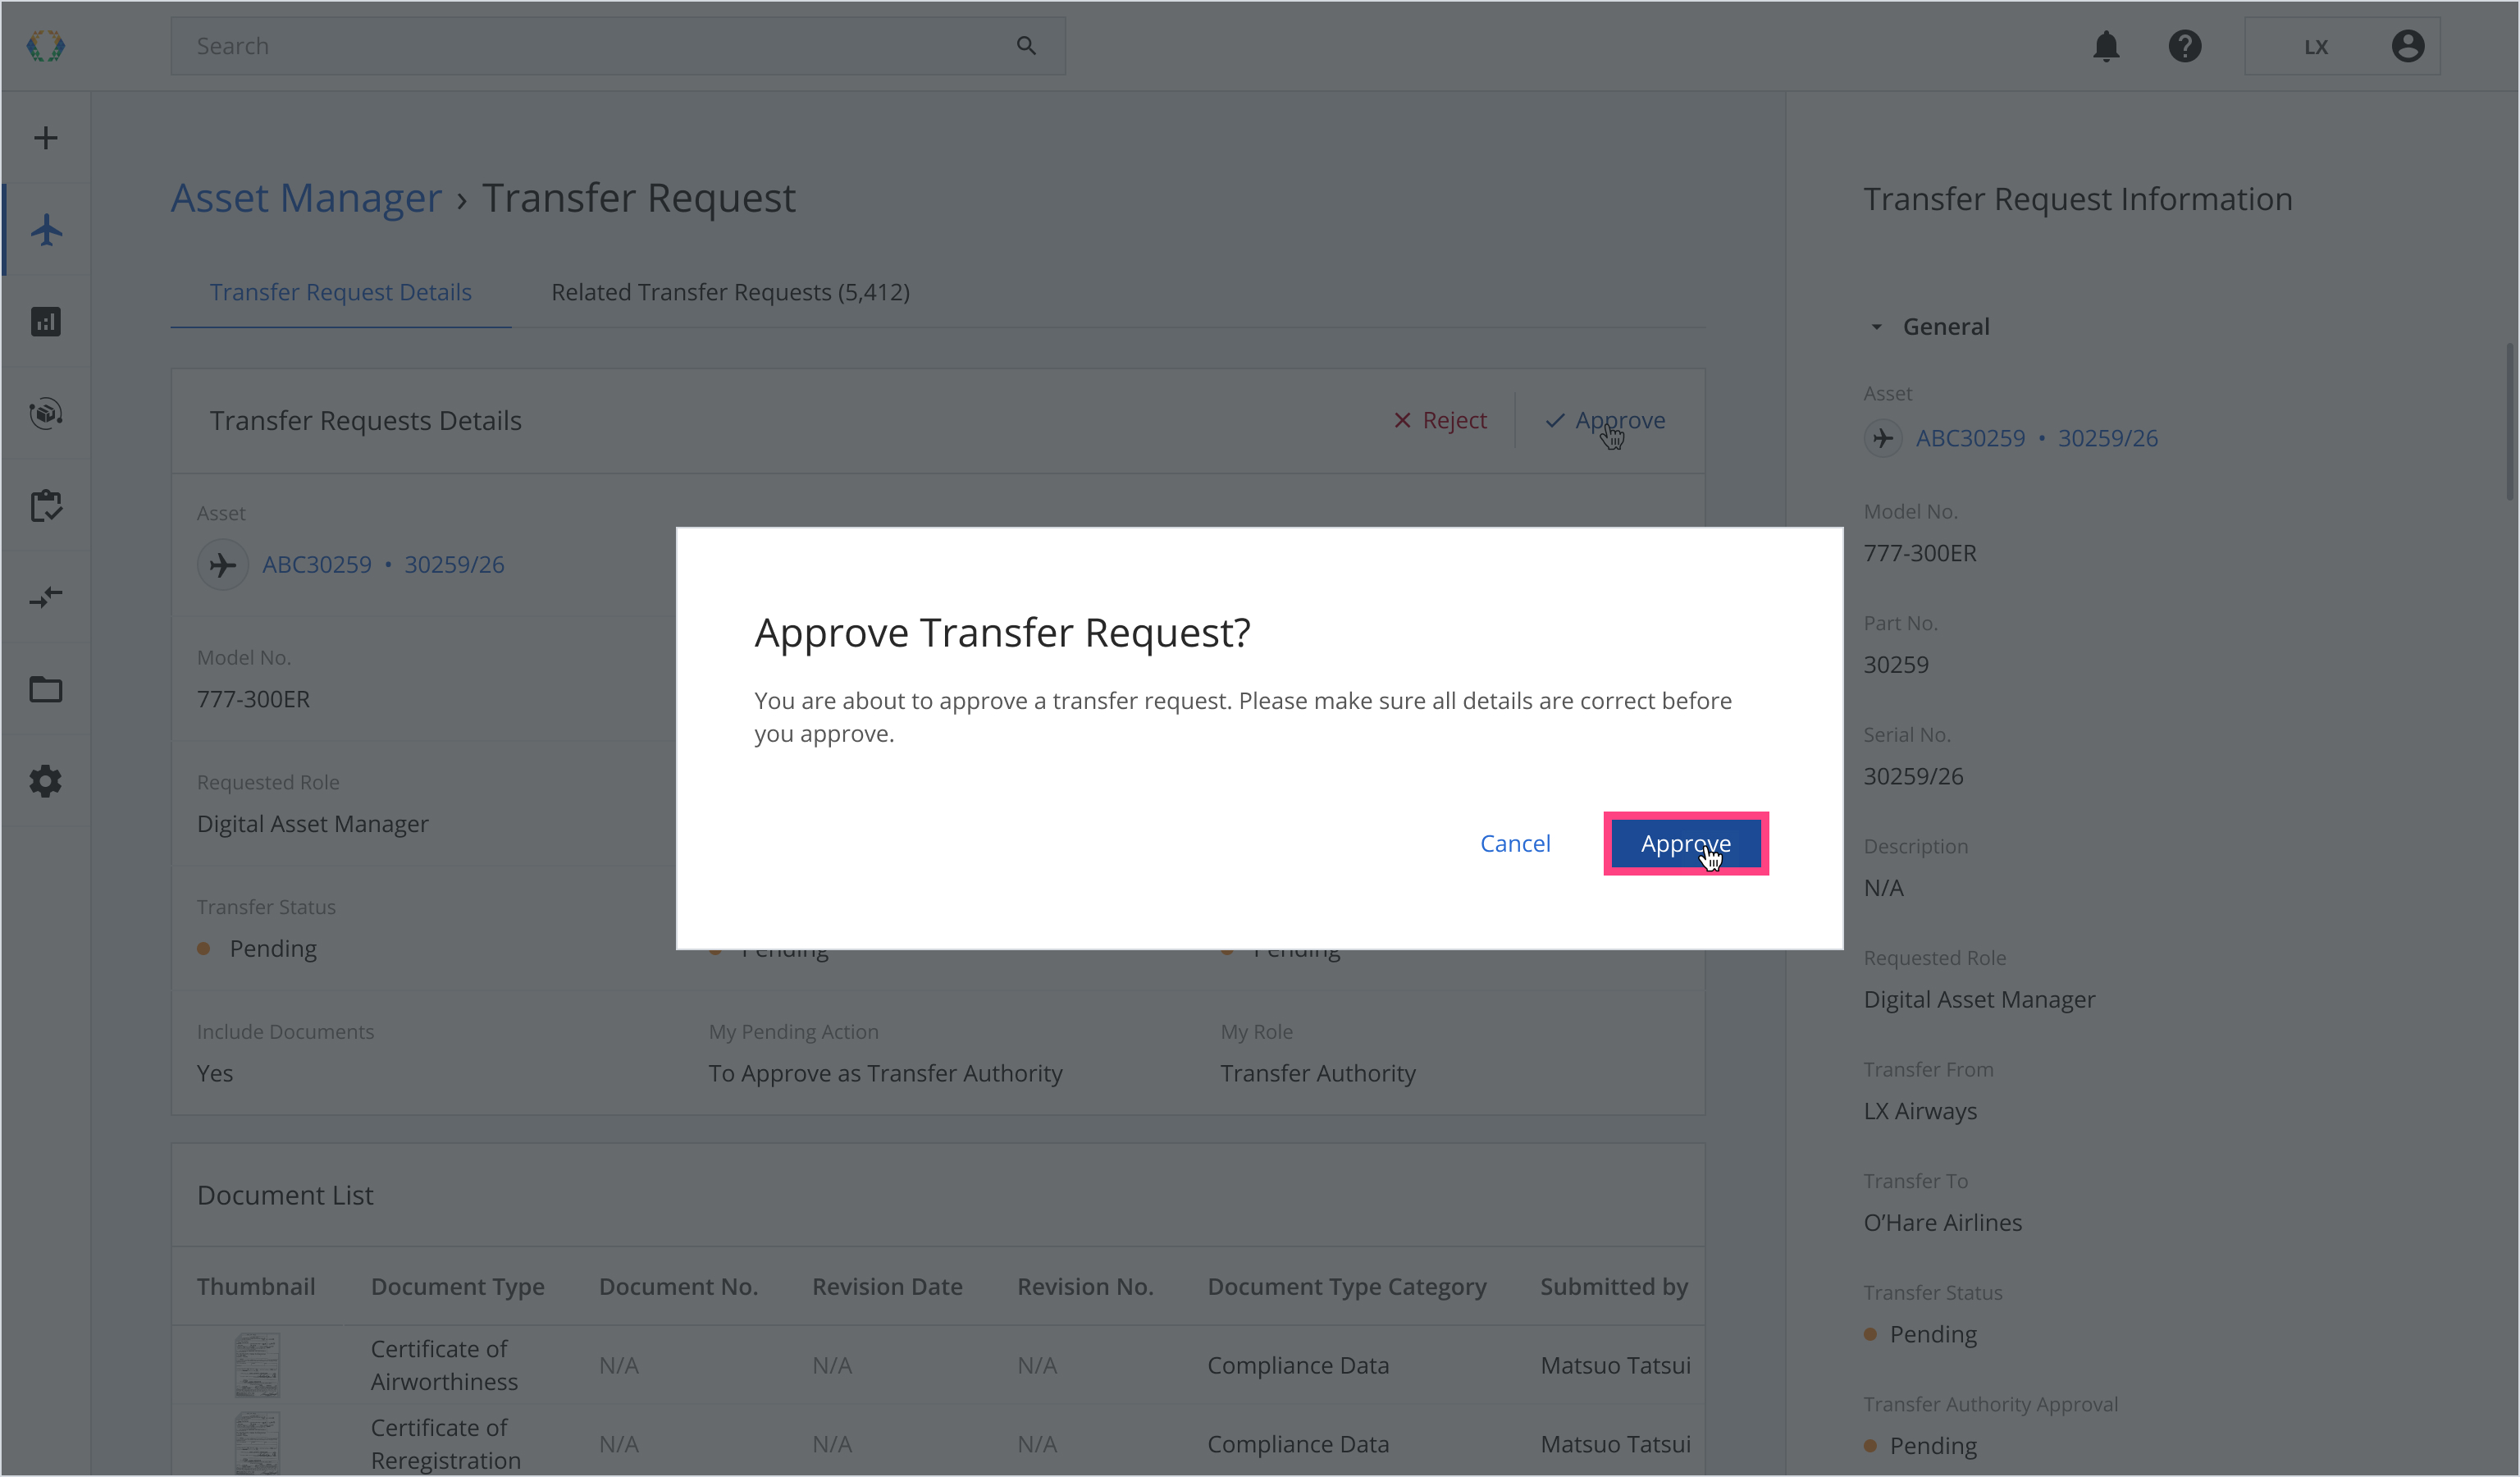2520x1477 pixels.
Task: Sort by Document Type Category column header
Action: click(x=1347, y=1287)
